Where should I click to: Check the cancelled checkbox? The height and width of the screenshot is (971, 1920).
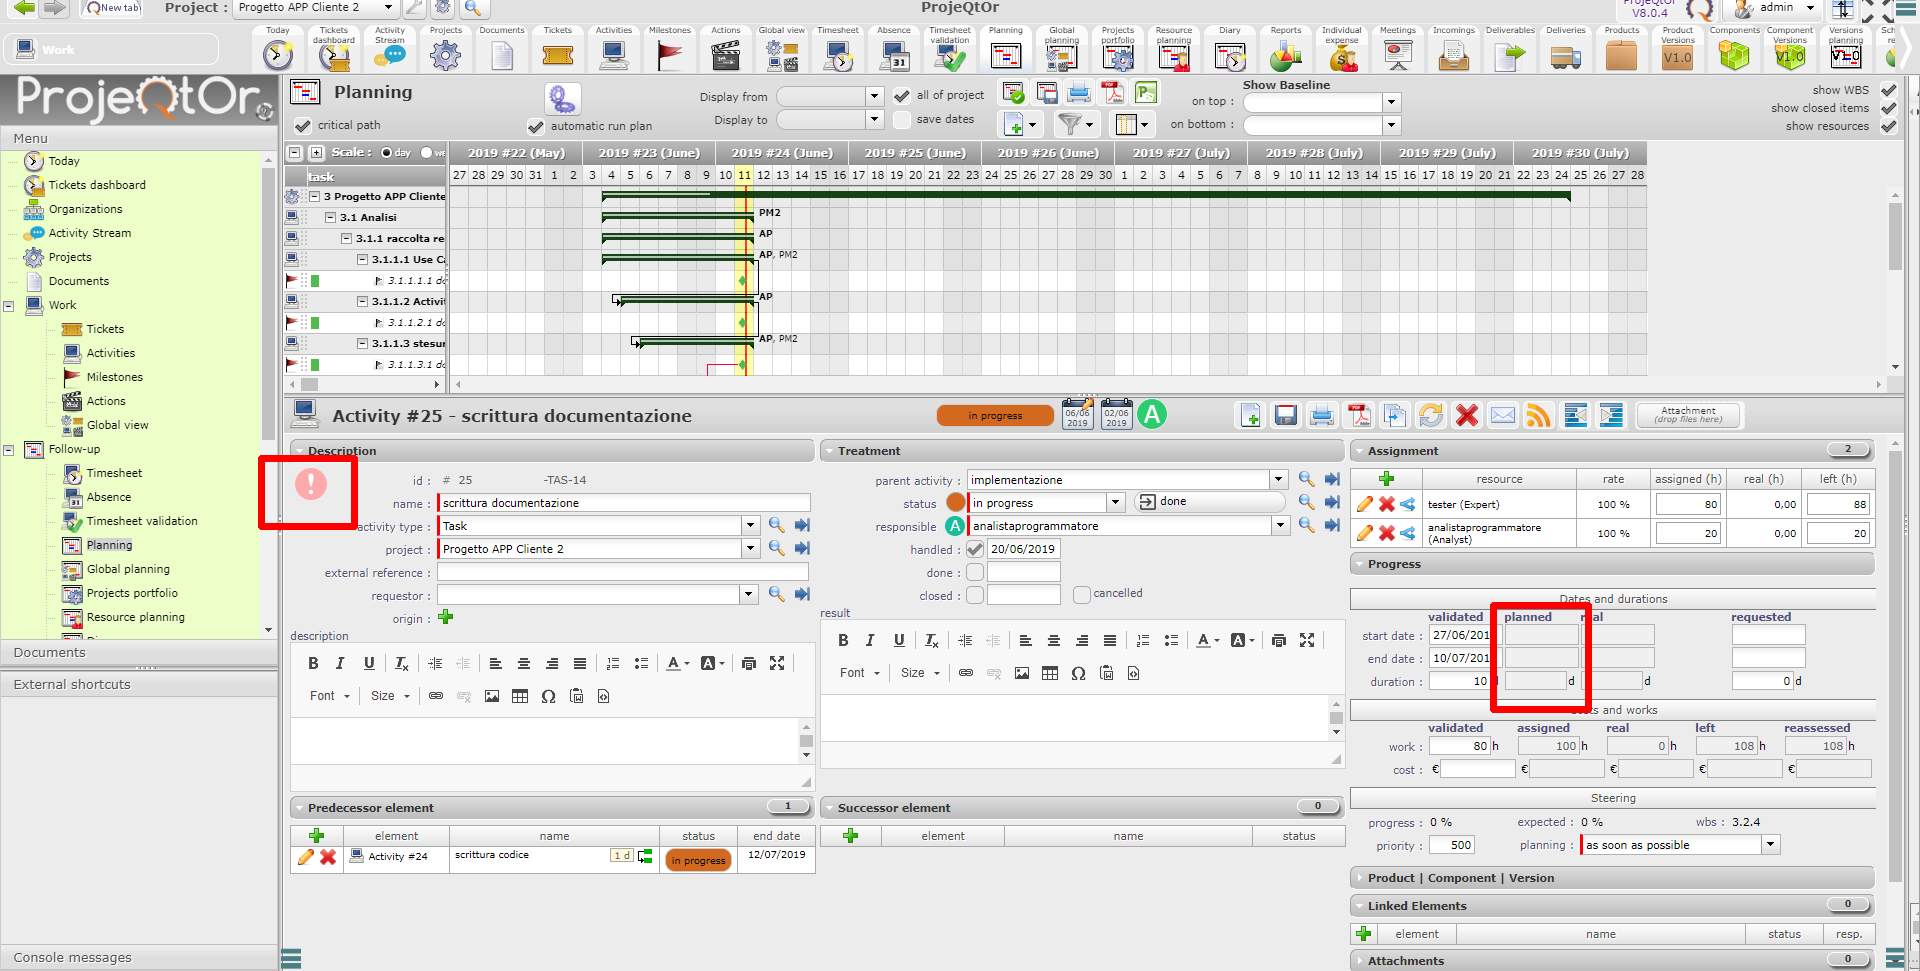(1081, 594)
